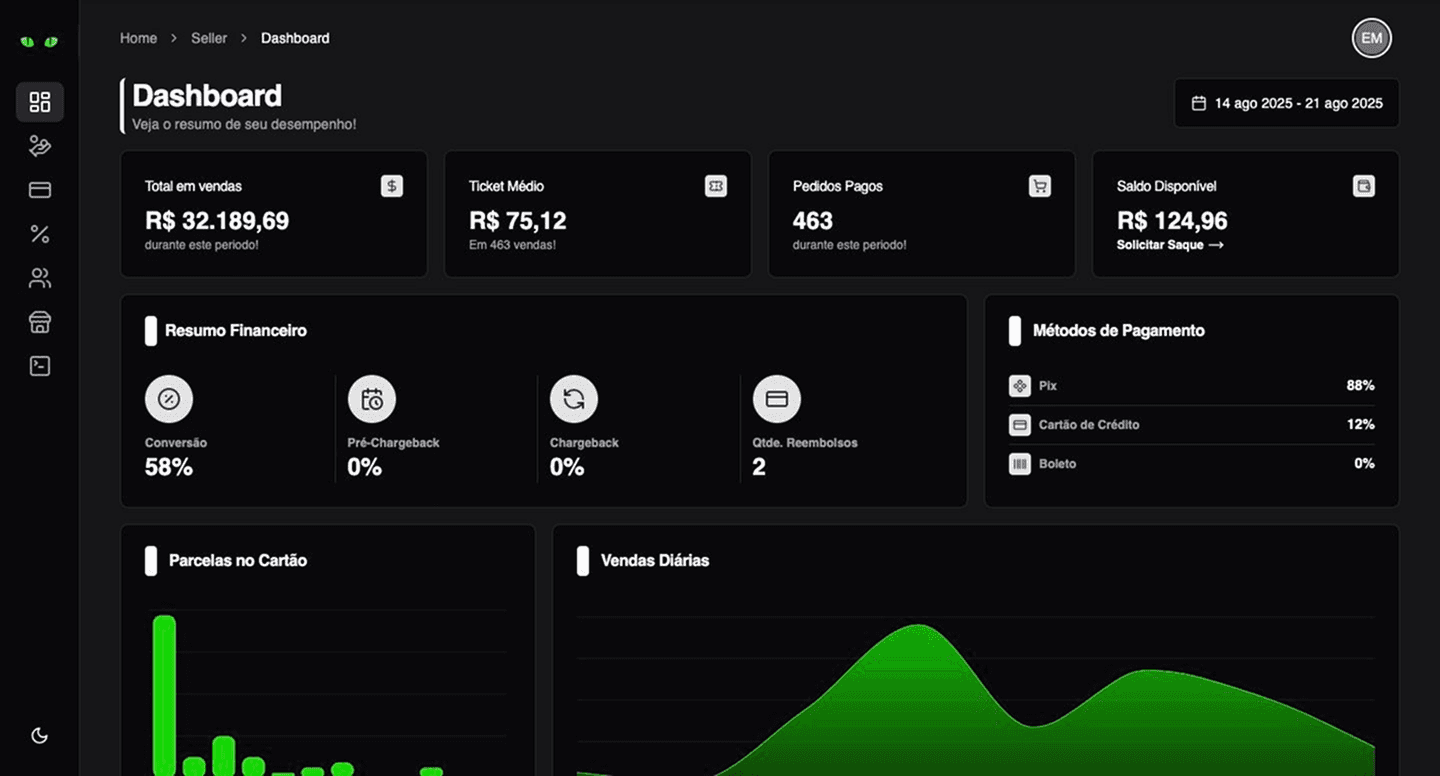Click the Conversão circle toggle icon
This screenshot has height=776, width=1440.
click(x=168, y=398)
